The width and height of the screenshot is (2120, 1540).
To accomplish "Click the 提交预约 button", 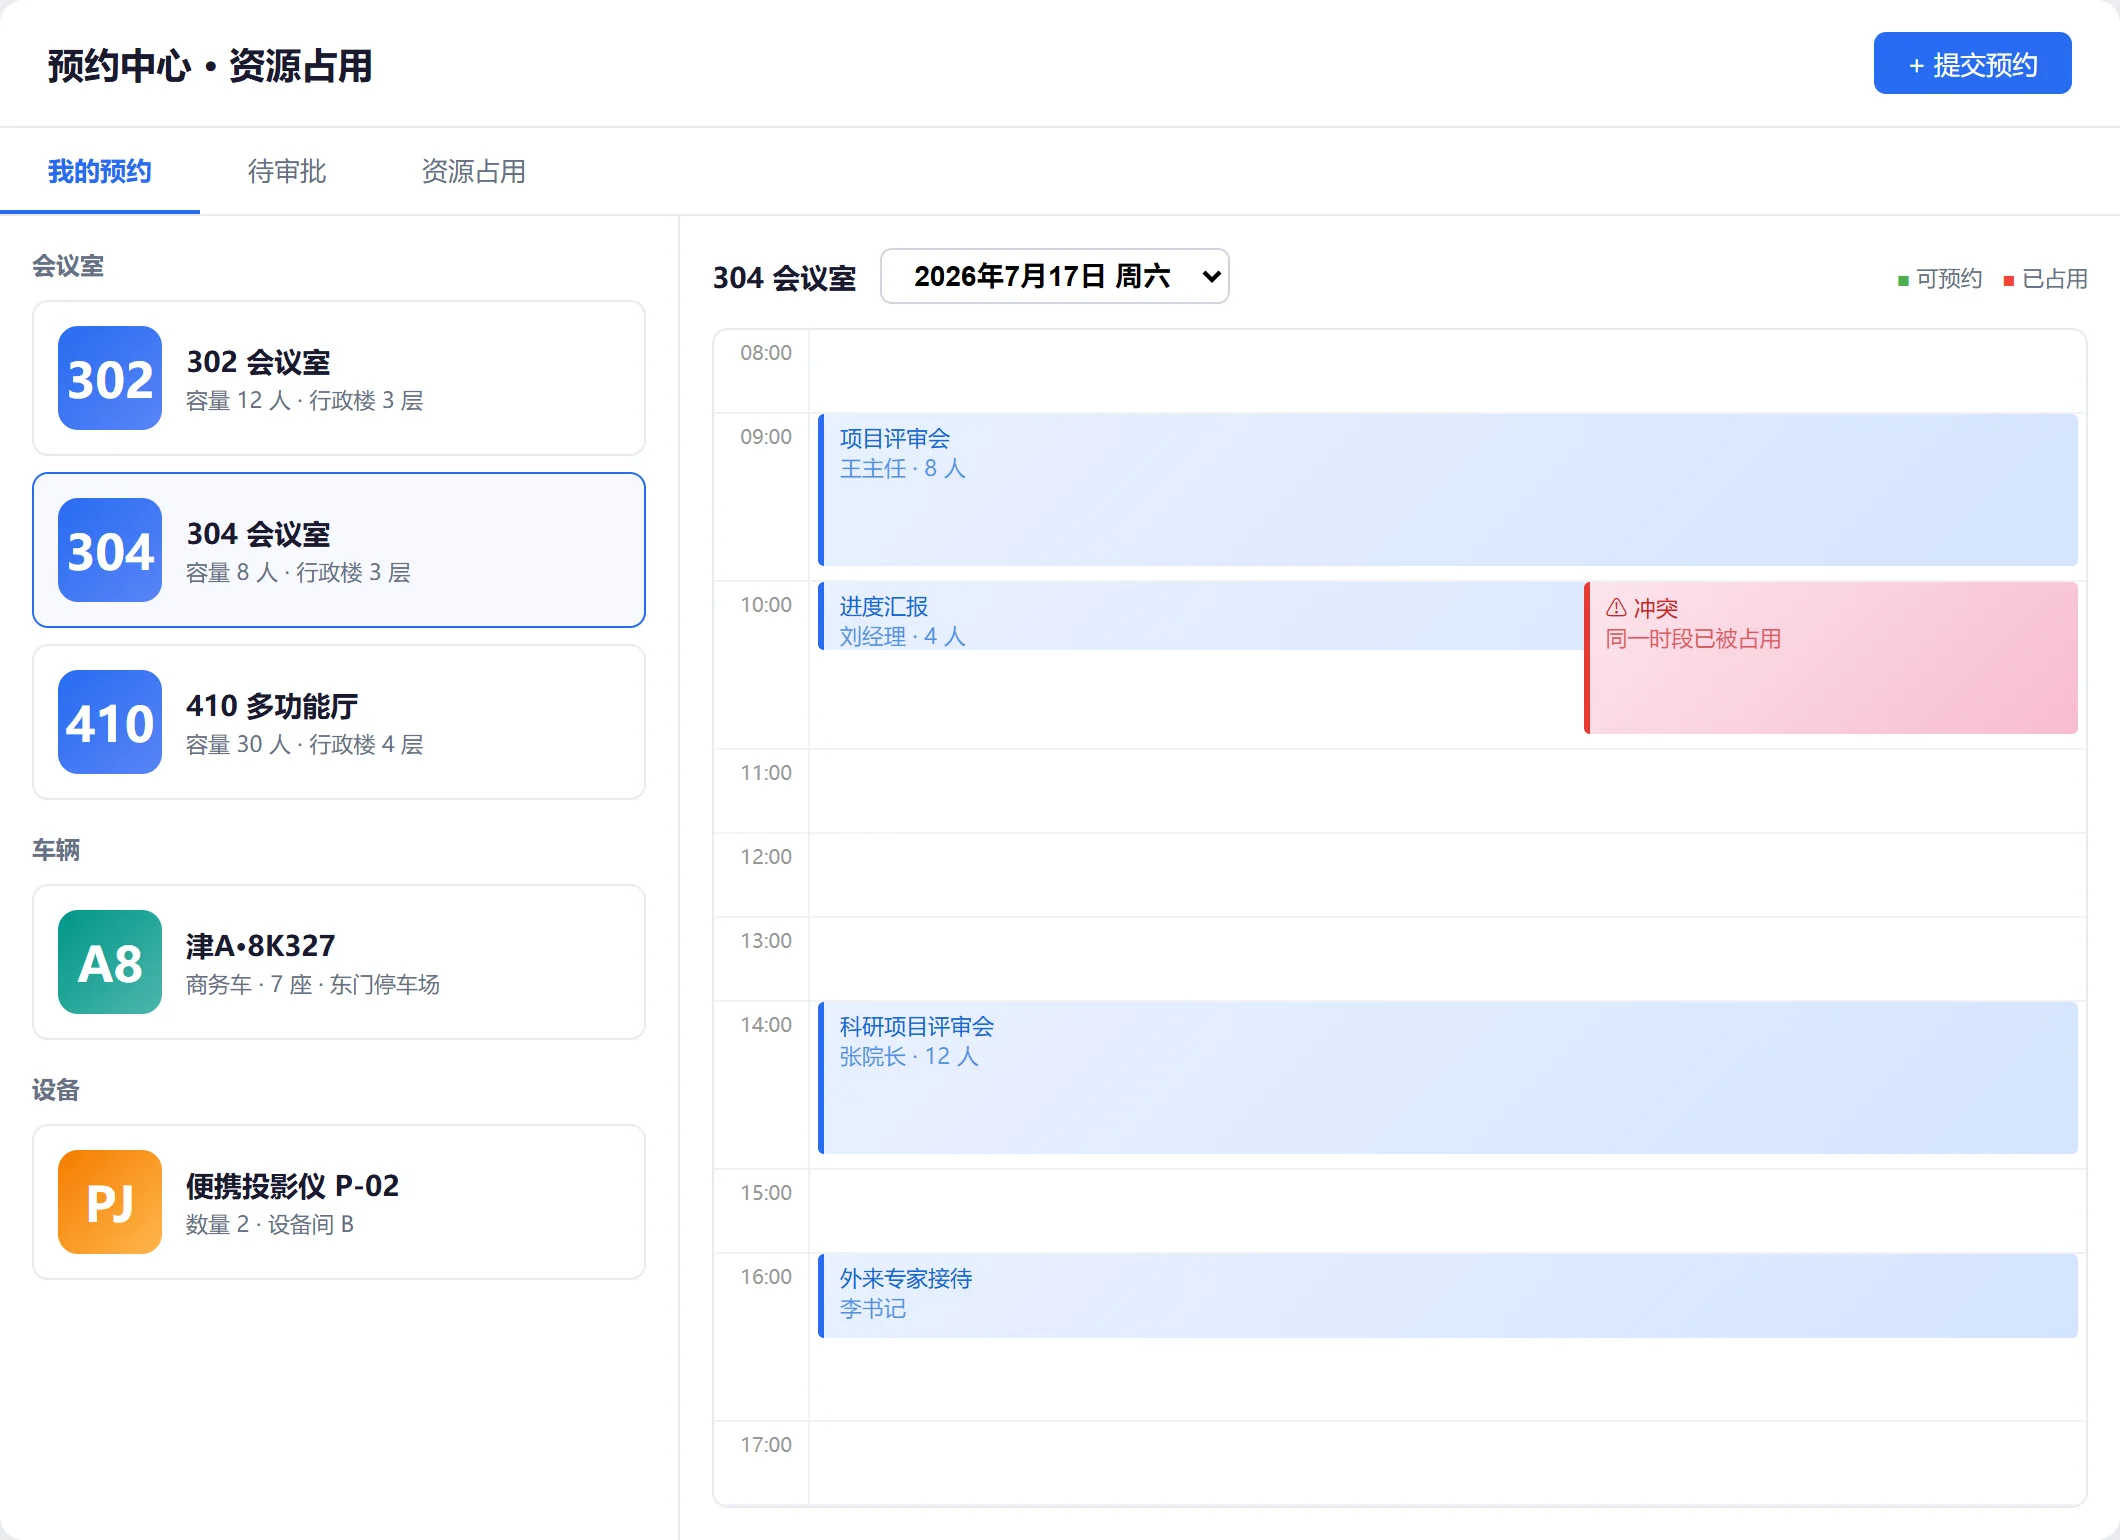I will pos(1972,64).
